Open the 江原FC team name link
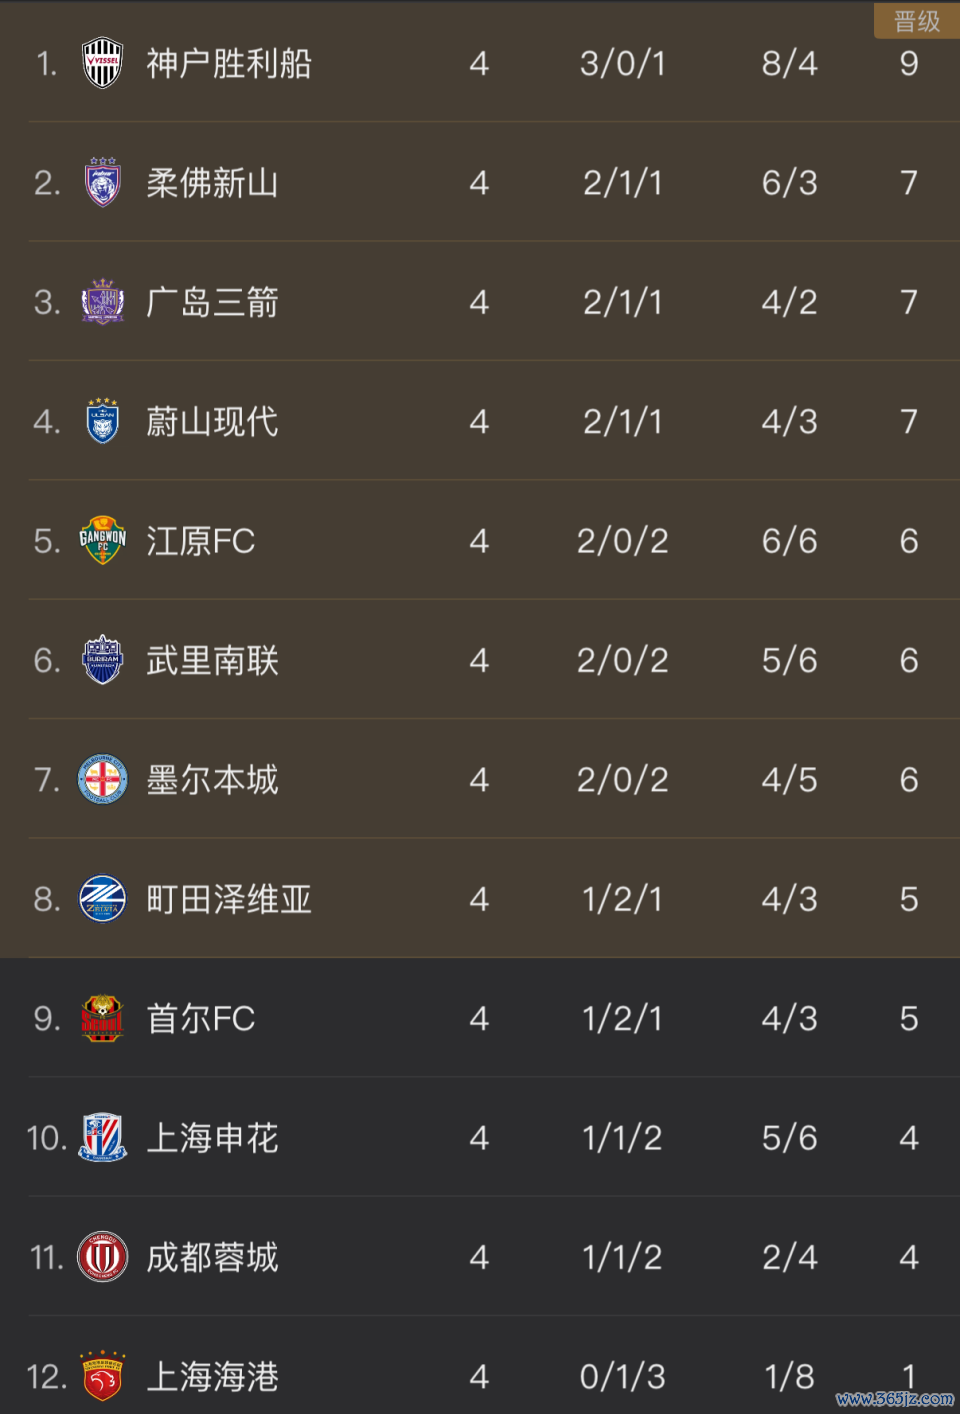960x1414 pixels. [201, 541]
